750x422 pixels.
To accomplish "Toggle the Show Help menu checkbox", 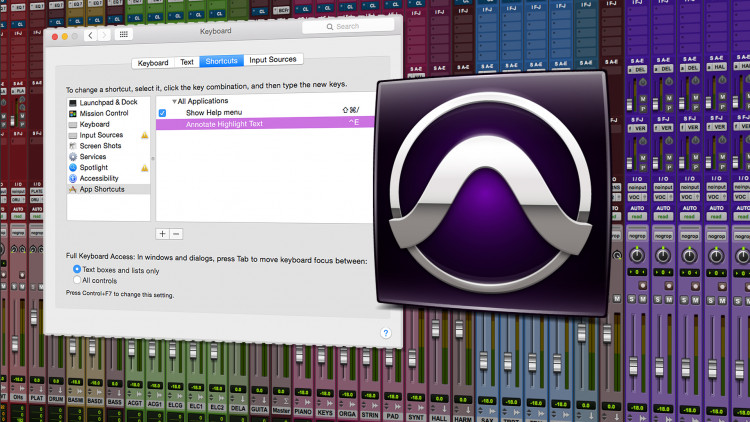I will click(163, 113).
